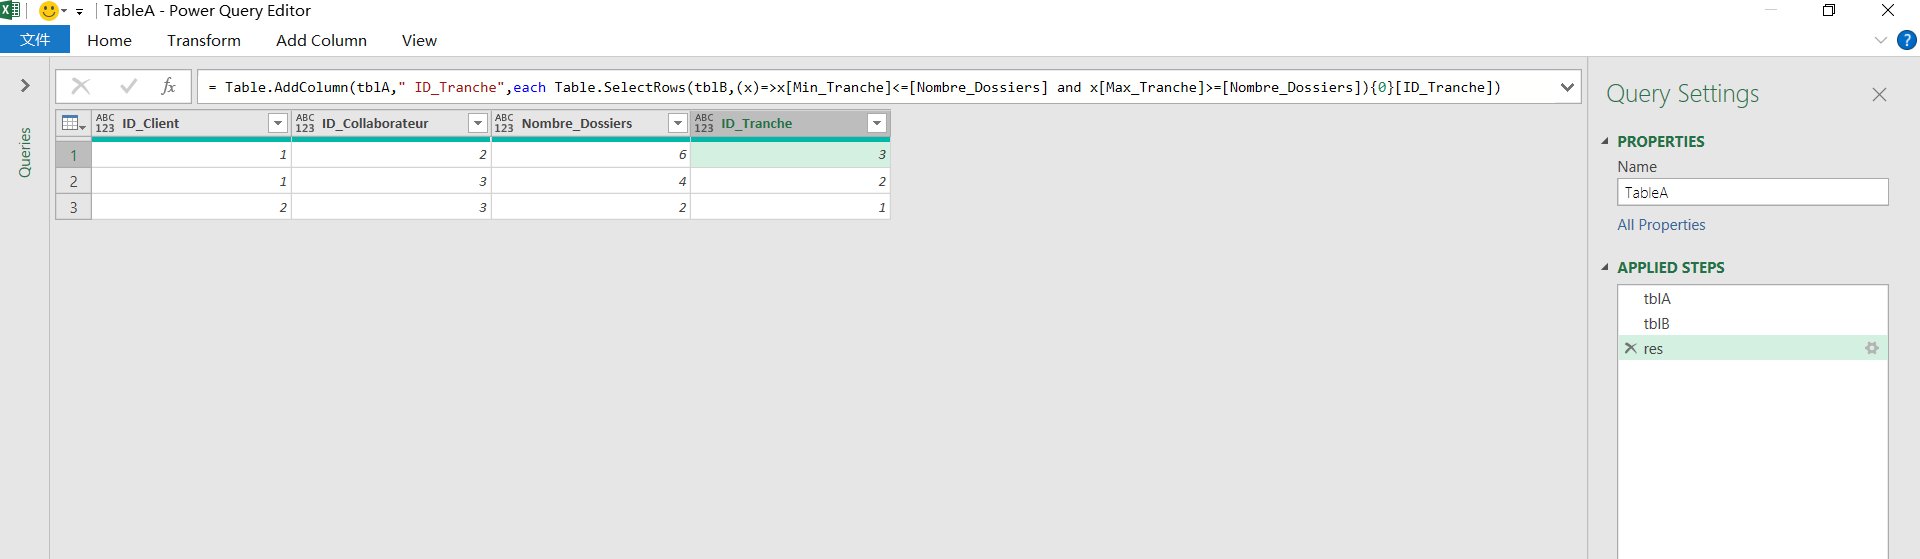Select the tblA applied step
The width and height of the screenshot is (1920, 559).
(1752, 298)
